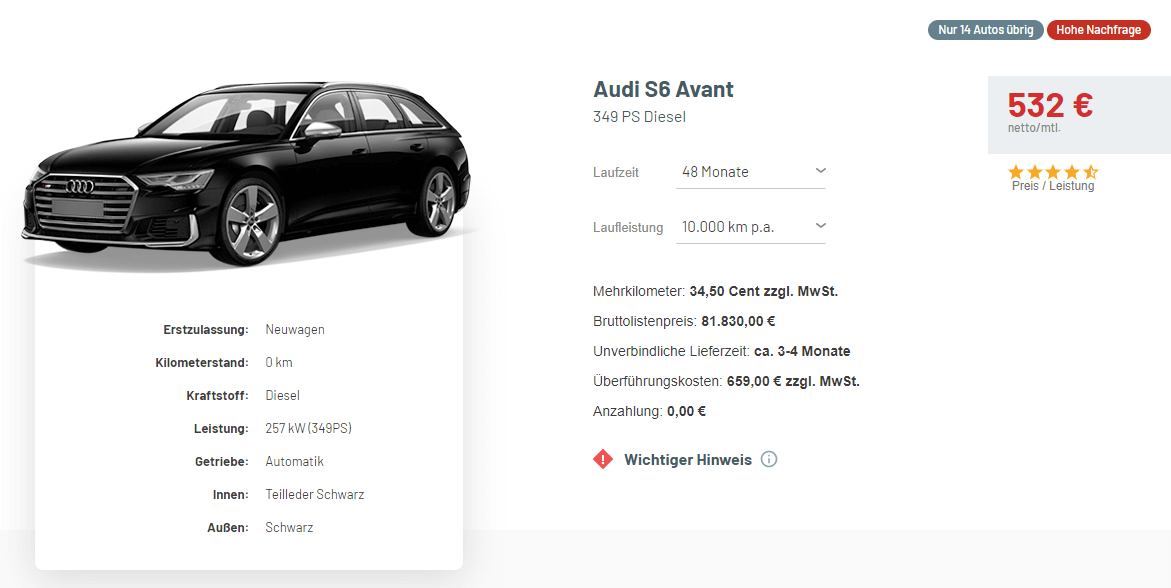Viewport: 1171px width, 588px height.
Task: Click the info icon beside Wichtiger Hinweis
Action: (768, 459)
